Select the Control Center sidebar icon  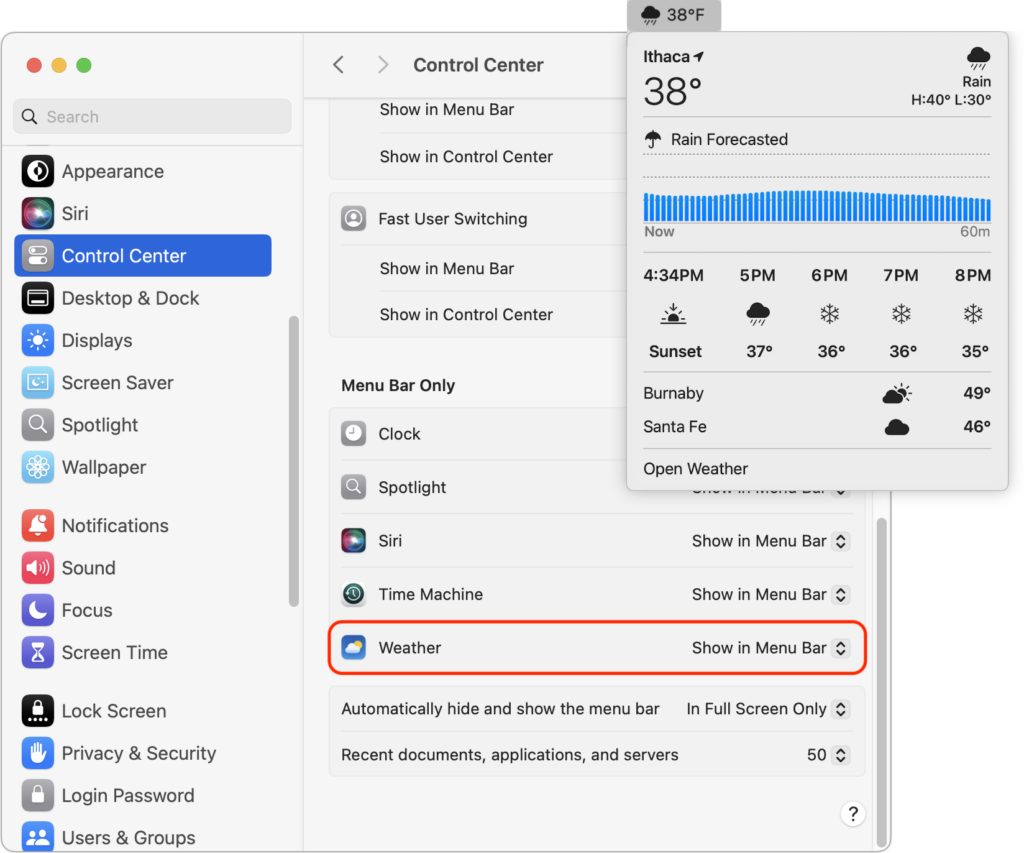(38, 256)
